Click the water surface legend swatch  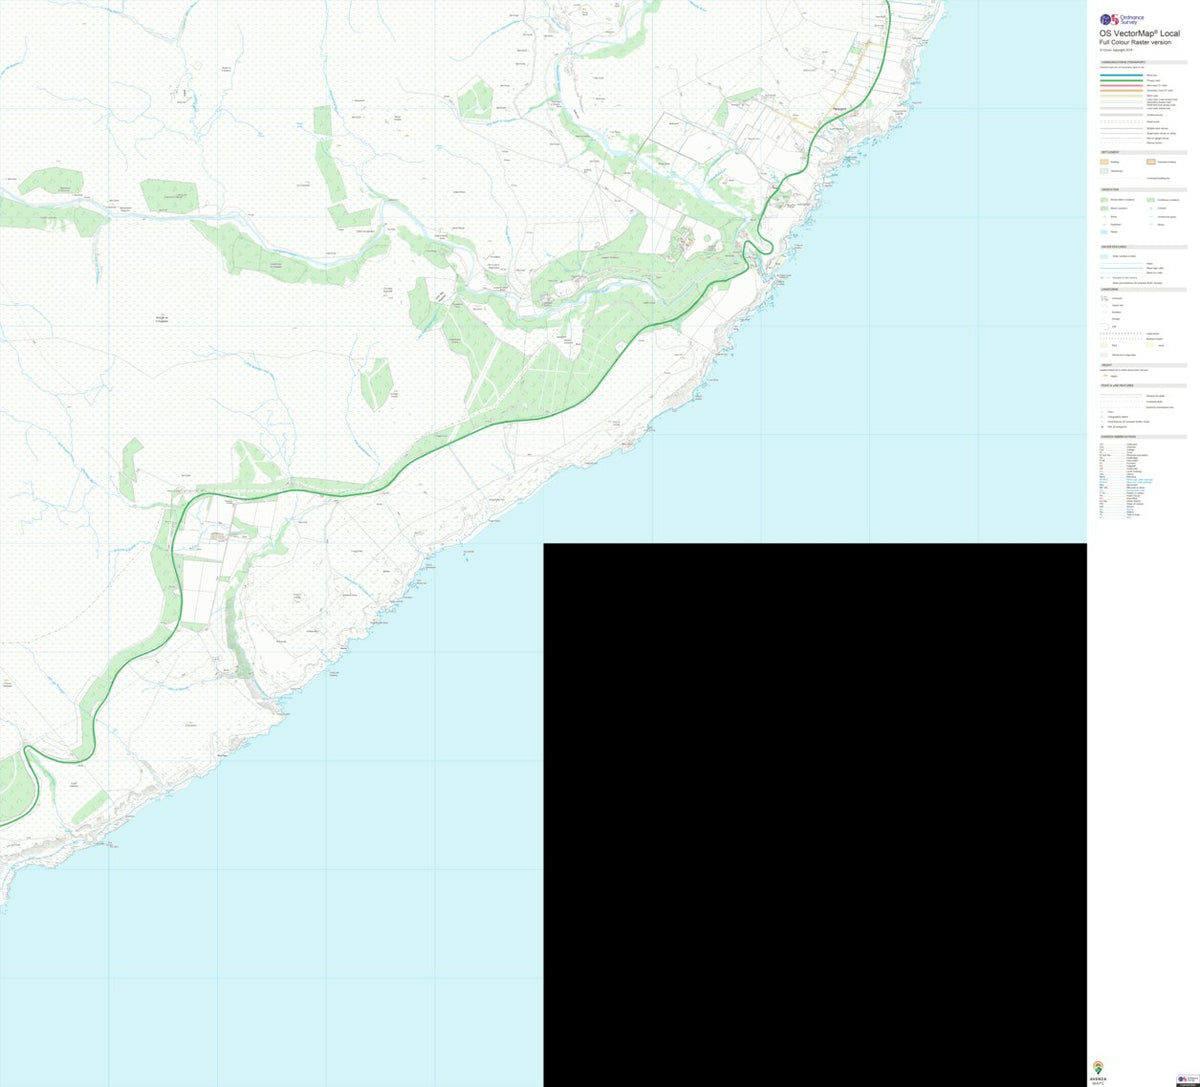pos(1104,256)
